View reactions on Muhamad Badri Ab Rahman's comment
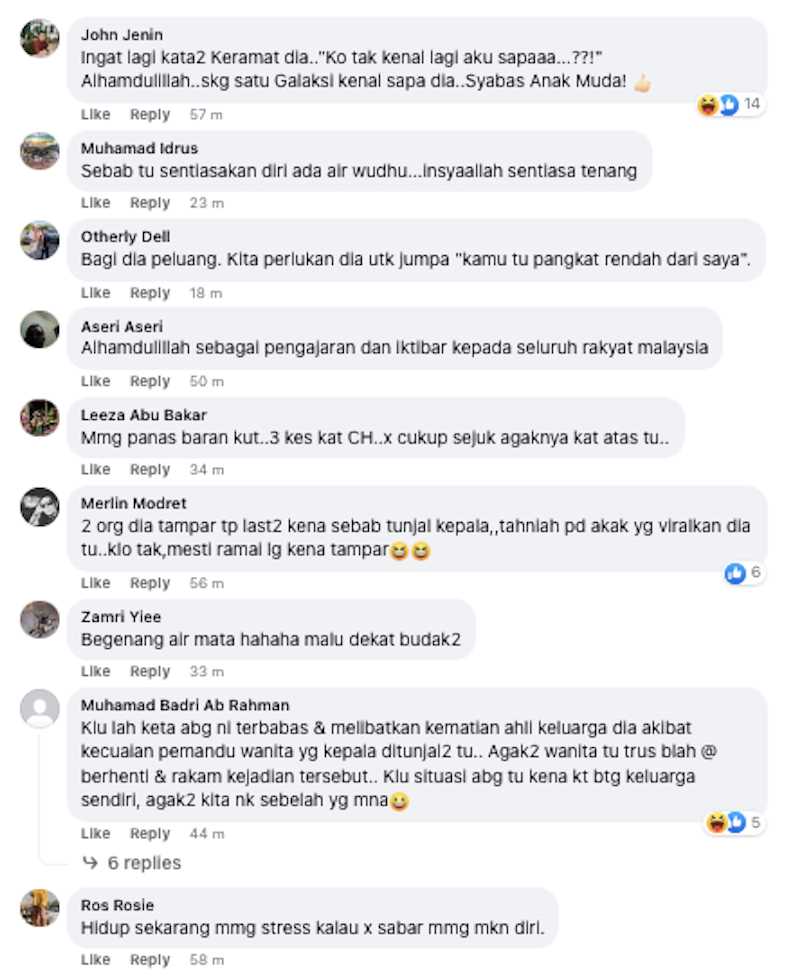792x976 pixels. pyautogui.click(x=733, y=823)
